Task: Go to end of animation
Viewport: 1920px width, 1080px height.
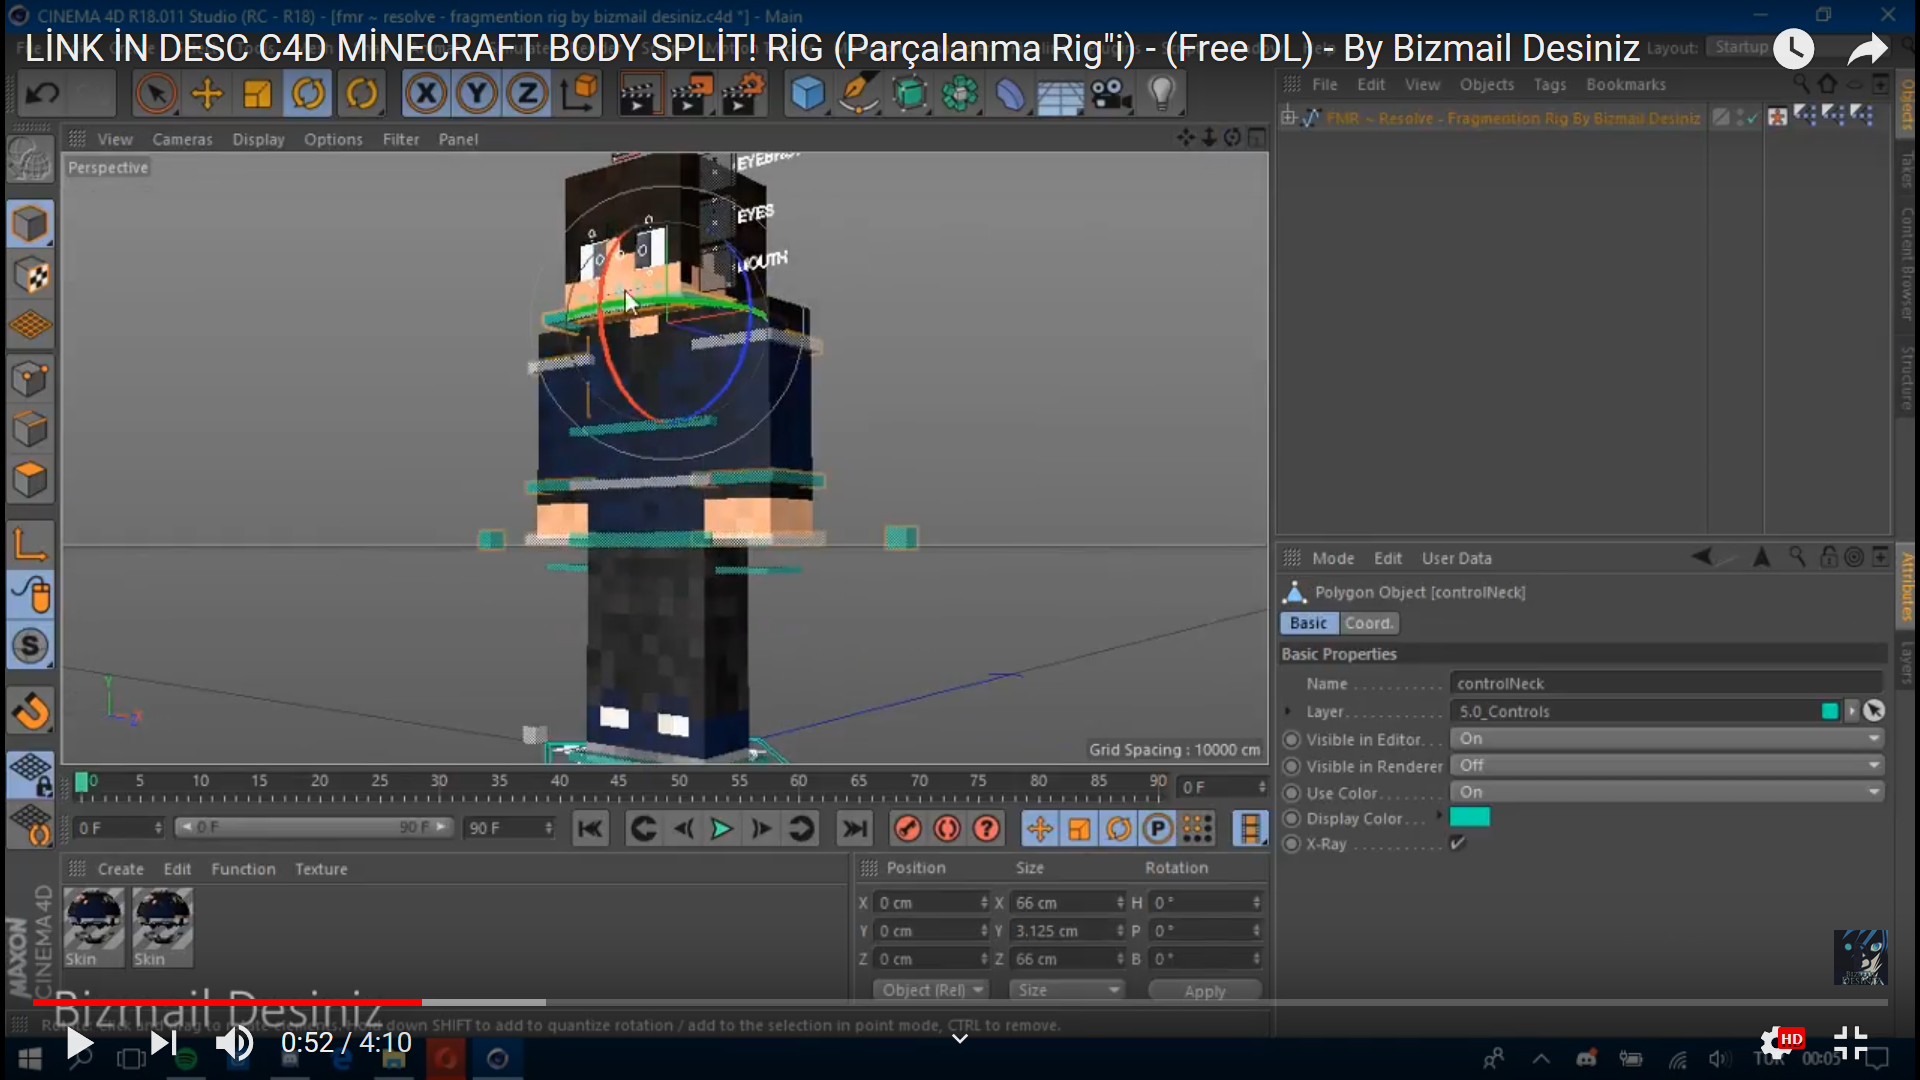Action: [854, 829]
